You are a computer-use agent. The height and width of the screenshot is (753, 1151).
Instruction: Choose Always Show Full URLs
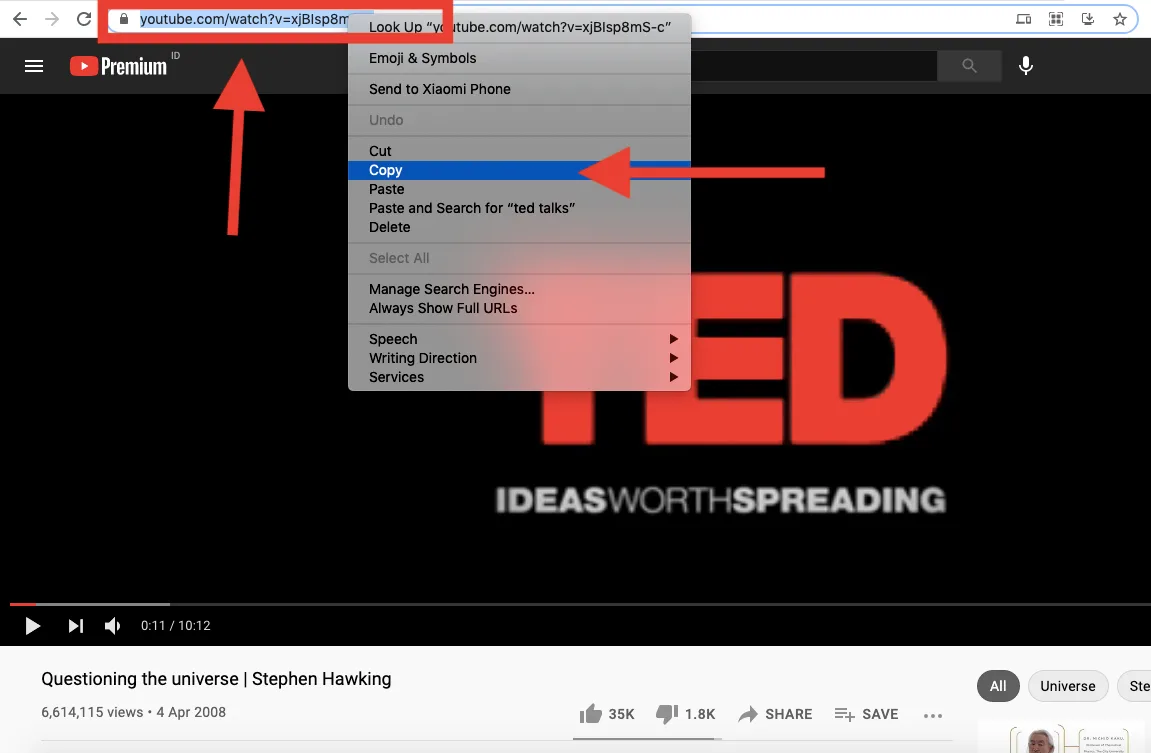coord(519,308)
